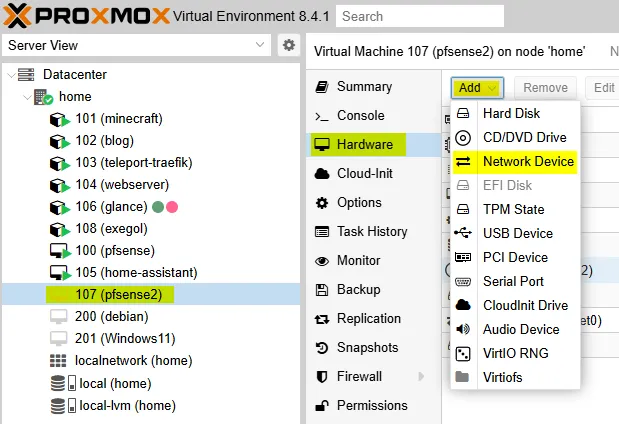Click the USB Device icon
619x424 pixels.
click(463, 233)
